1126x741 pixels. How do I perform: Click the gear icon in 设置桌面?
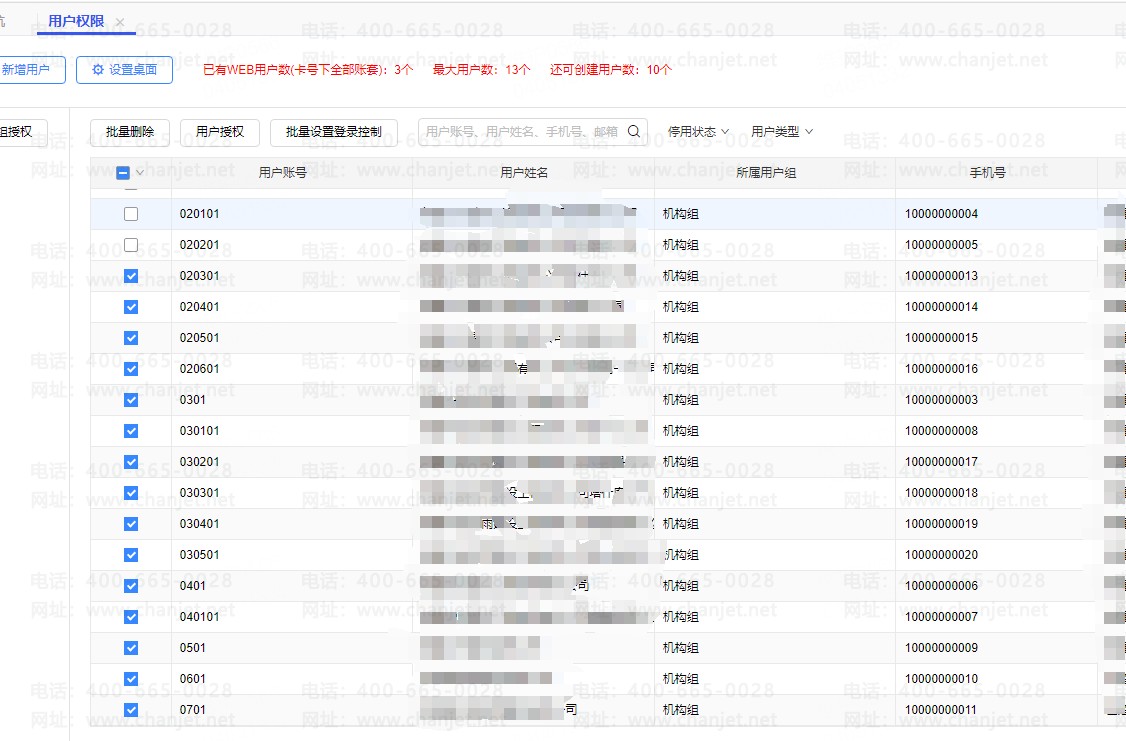pos(97,70)
